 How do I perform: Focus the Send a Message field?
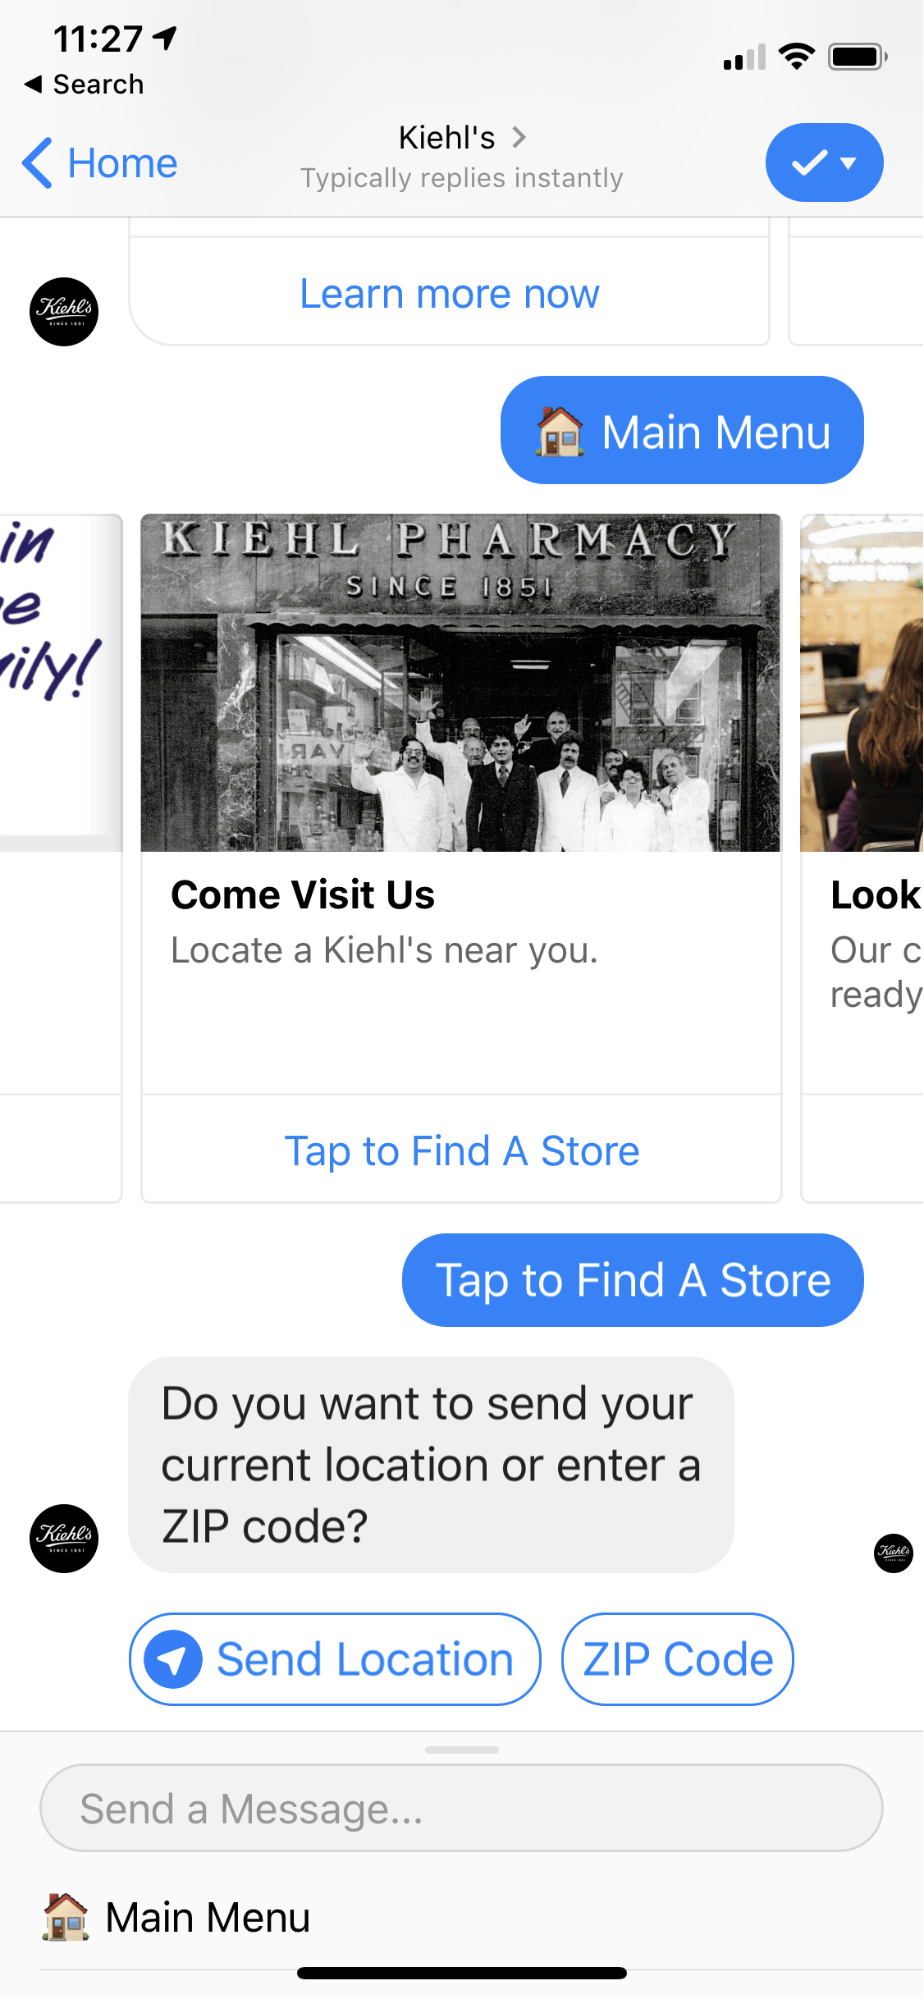click(x=460, y=1808)
